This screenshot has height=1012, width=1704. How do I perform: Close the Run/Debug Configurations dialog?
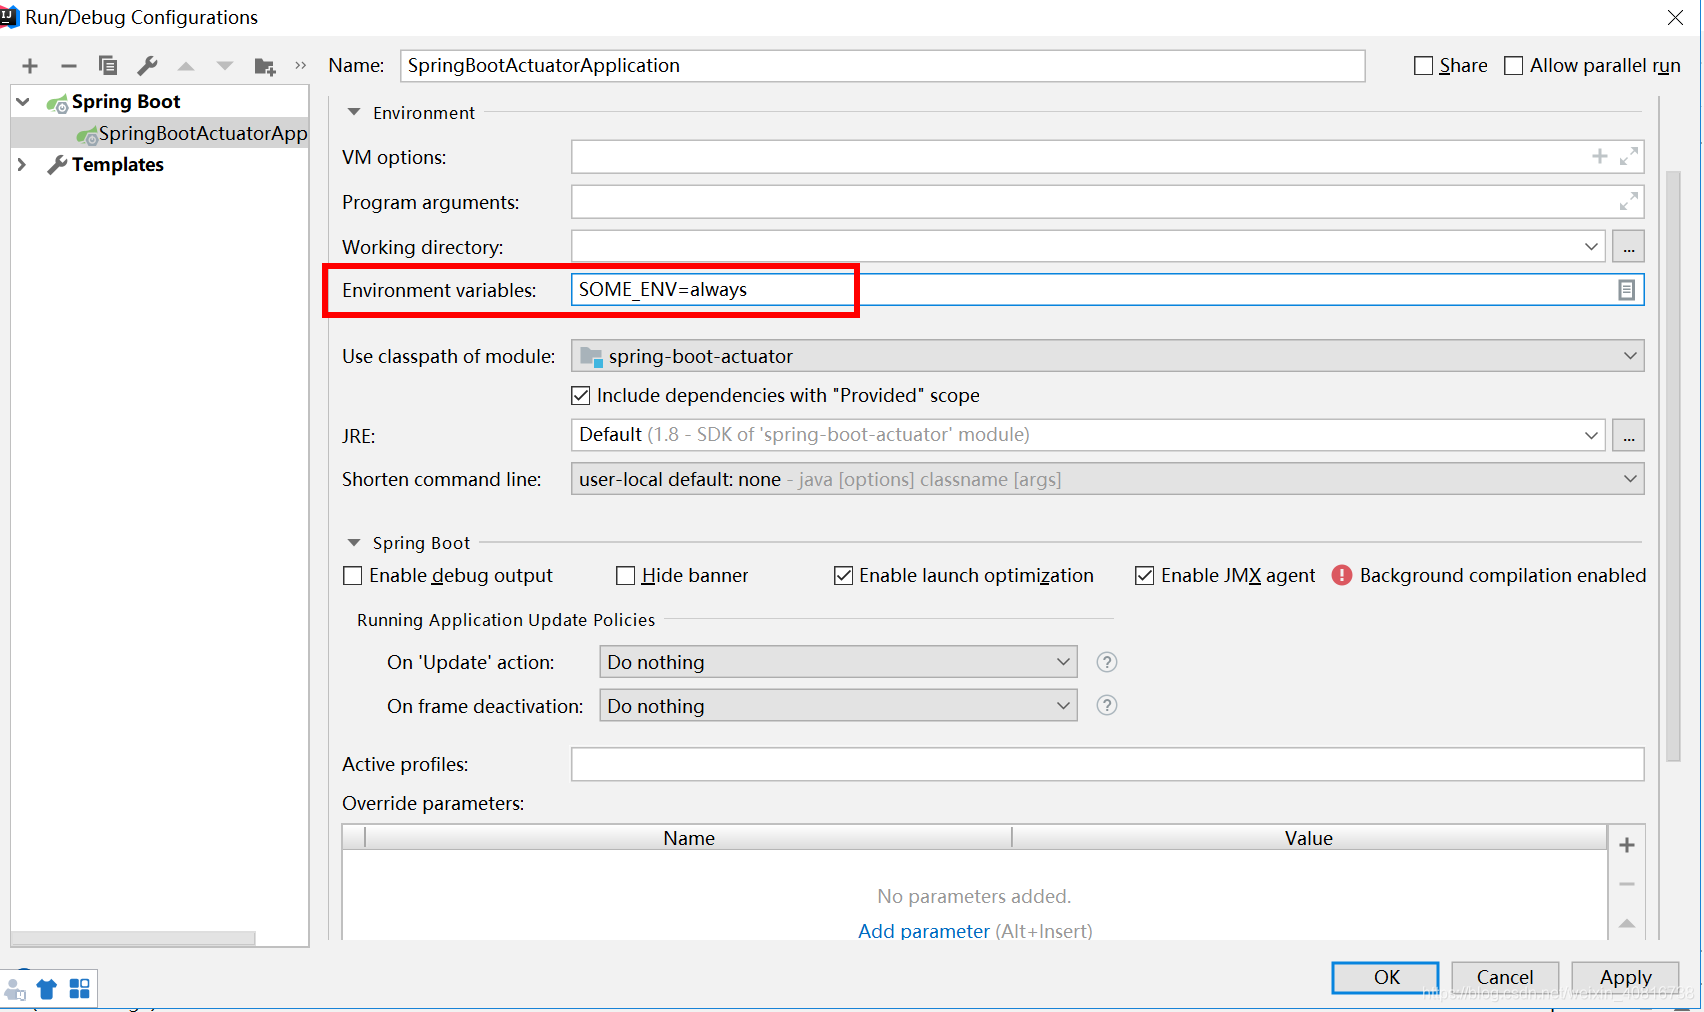[x=1675, y=18]
